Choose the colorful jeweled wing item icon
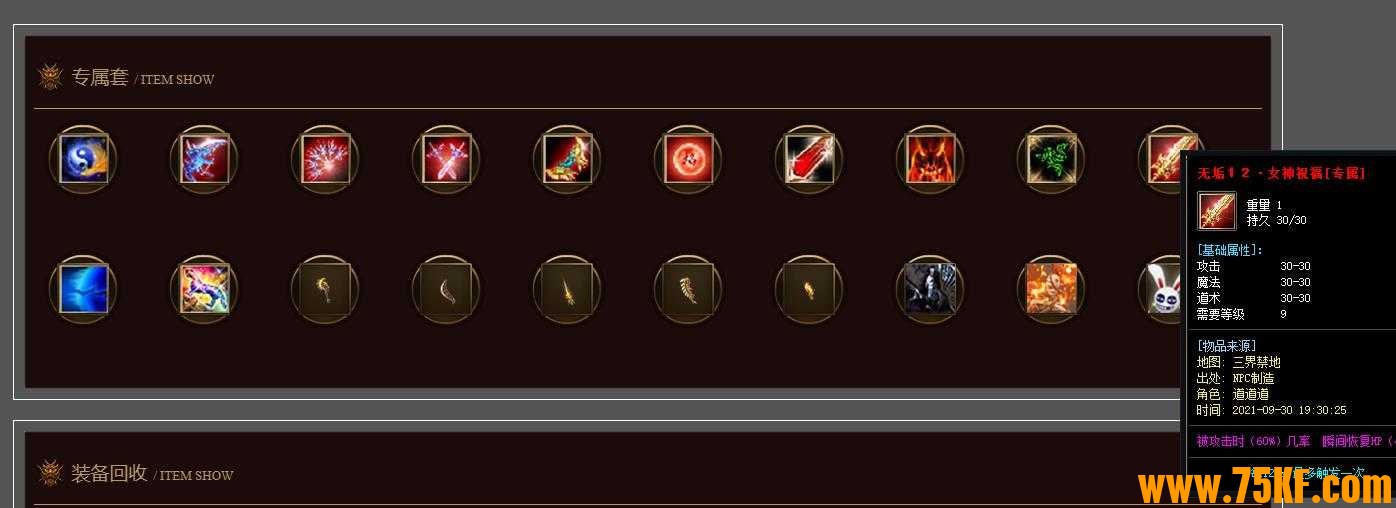Viewport: 1396px width, 508px height. pyautogui.click(x=567, y=159)
